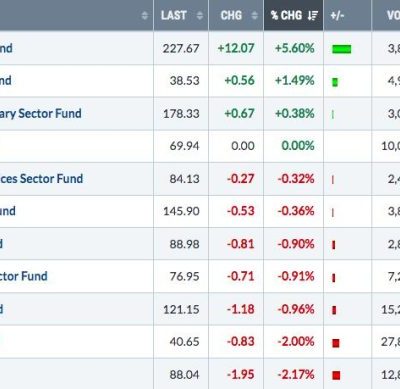The image size is (400, 389).
Task: Select the 227.67 last price cell
Action: (181, 49)
